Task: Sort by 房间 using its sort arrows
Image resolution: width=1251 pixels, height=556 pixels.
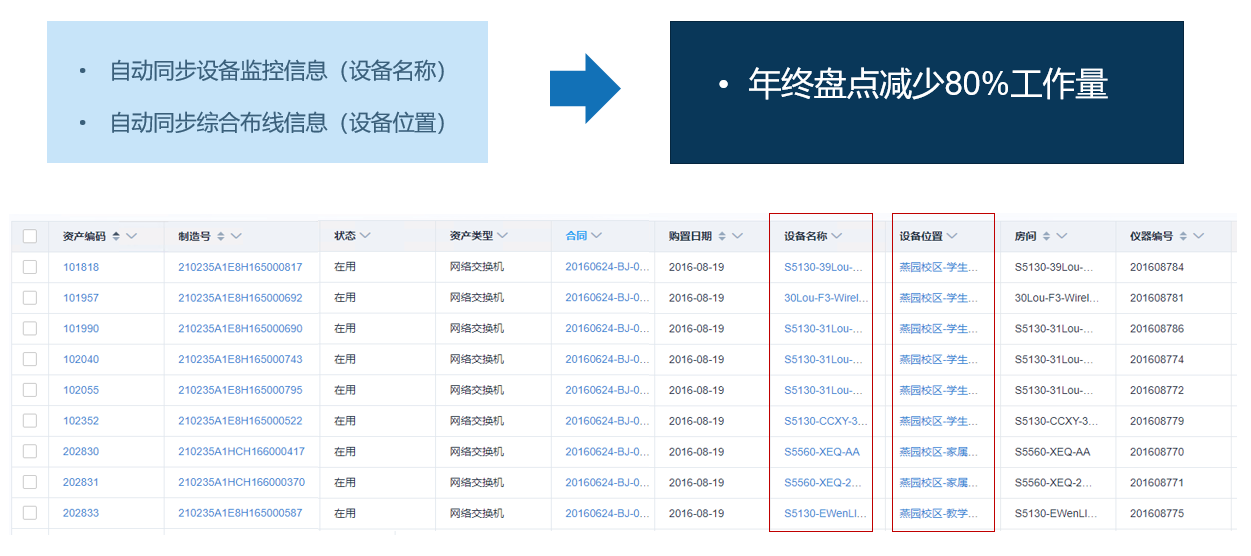Action: click(x=1046, y=236)
